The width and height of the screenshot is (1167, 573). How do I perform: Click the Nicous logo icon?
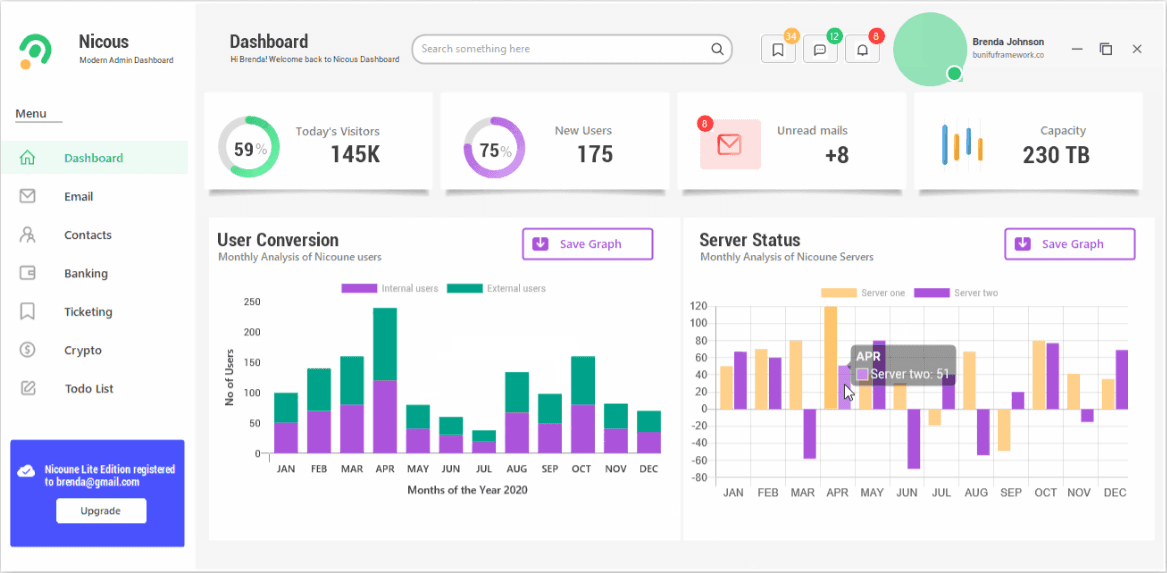(x=35, y=51)
